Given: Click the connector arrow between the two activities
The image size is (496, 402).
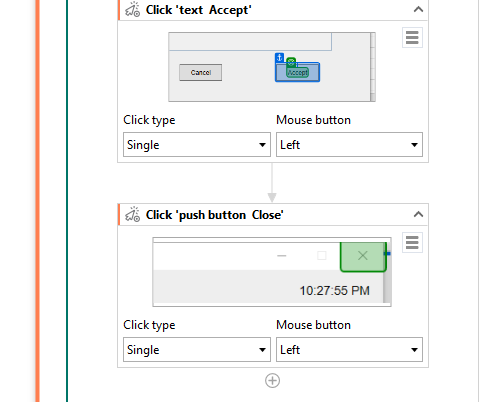Looking at the screenshot, I should 272,183.
